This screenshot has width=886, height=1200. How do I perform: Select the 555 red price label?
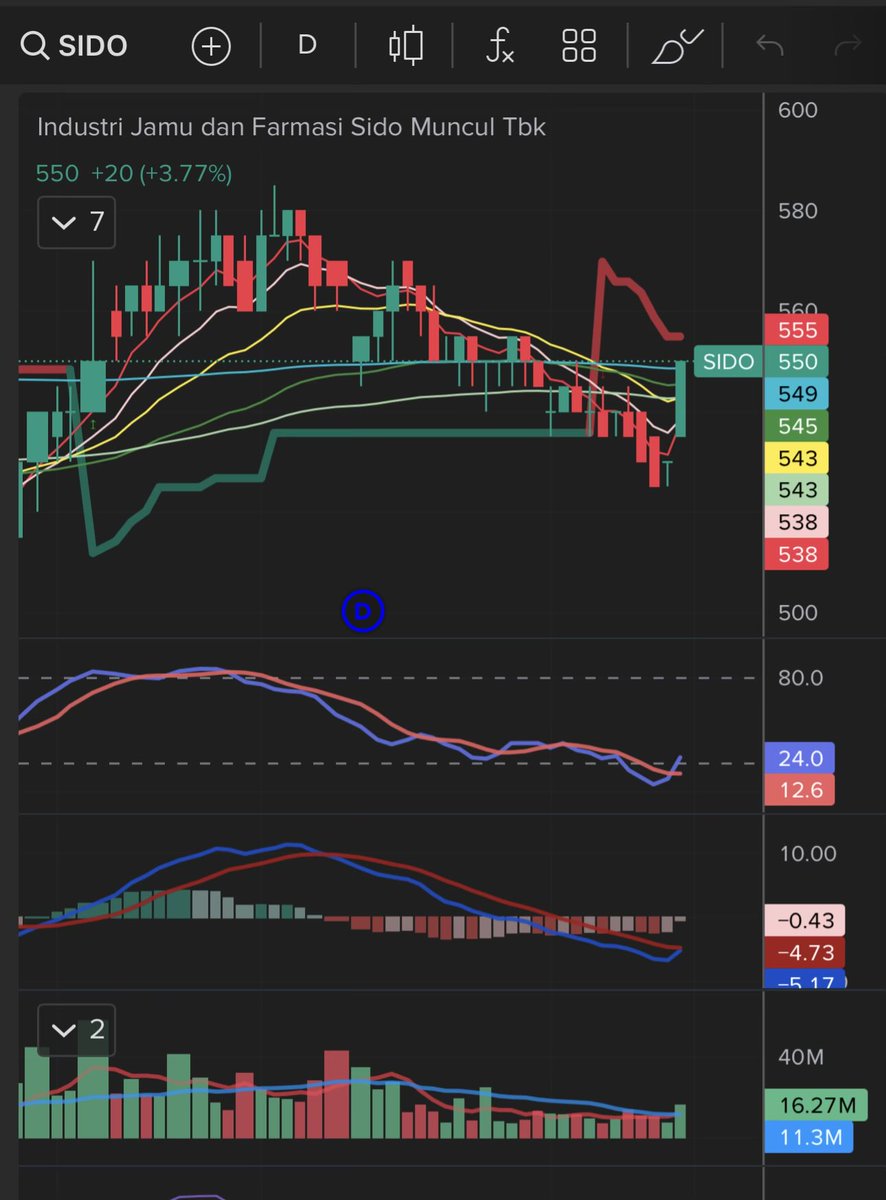(x=798, y=330)
